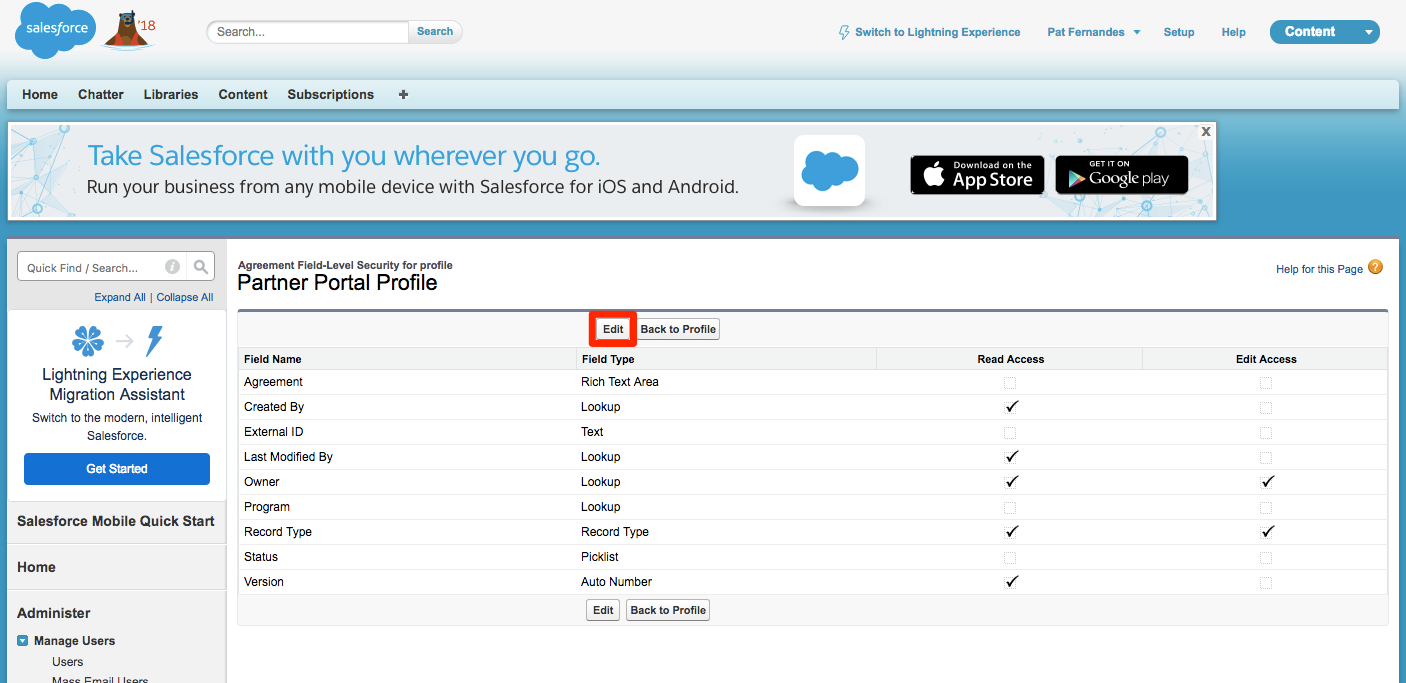The image size is (1406, 683).
Task: Toggle Created By Read Access checkbox
Action: point(1011,407)
